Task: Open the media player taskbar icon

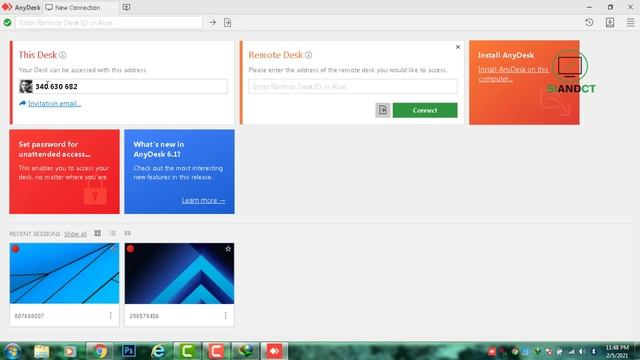Action: [69, 351]
